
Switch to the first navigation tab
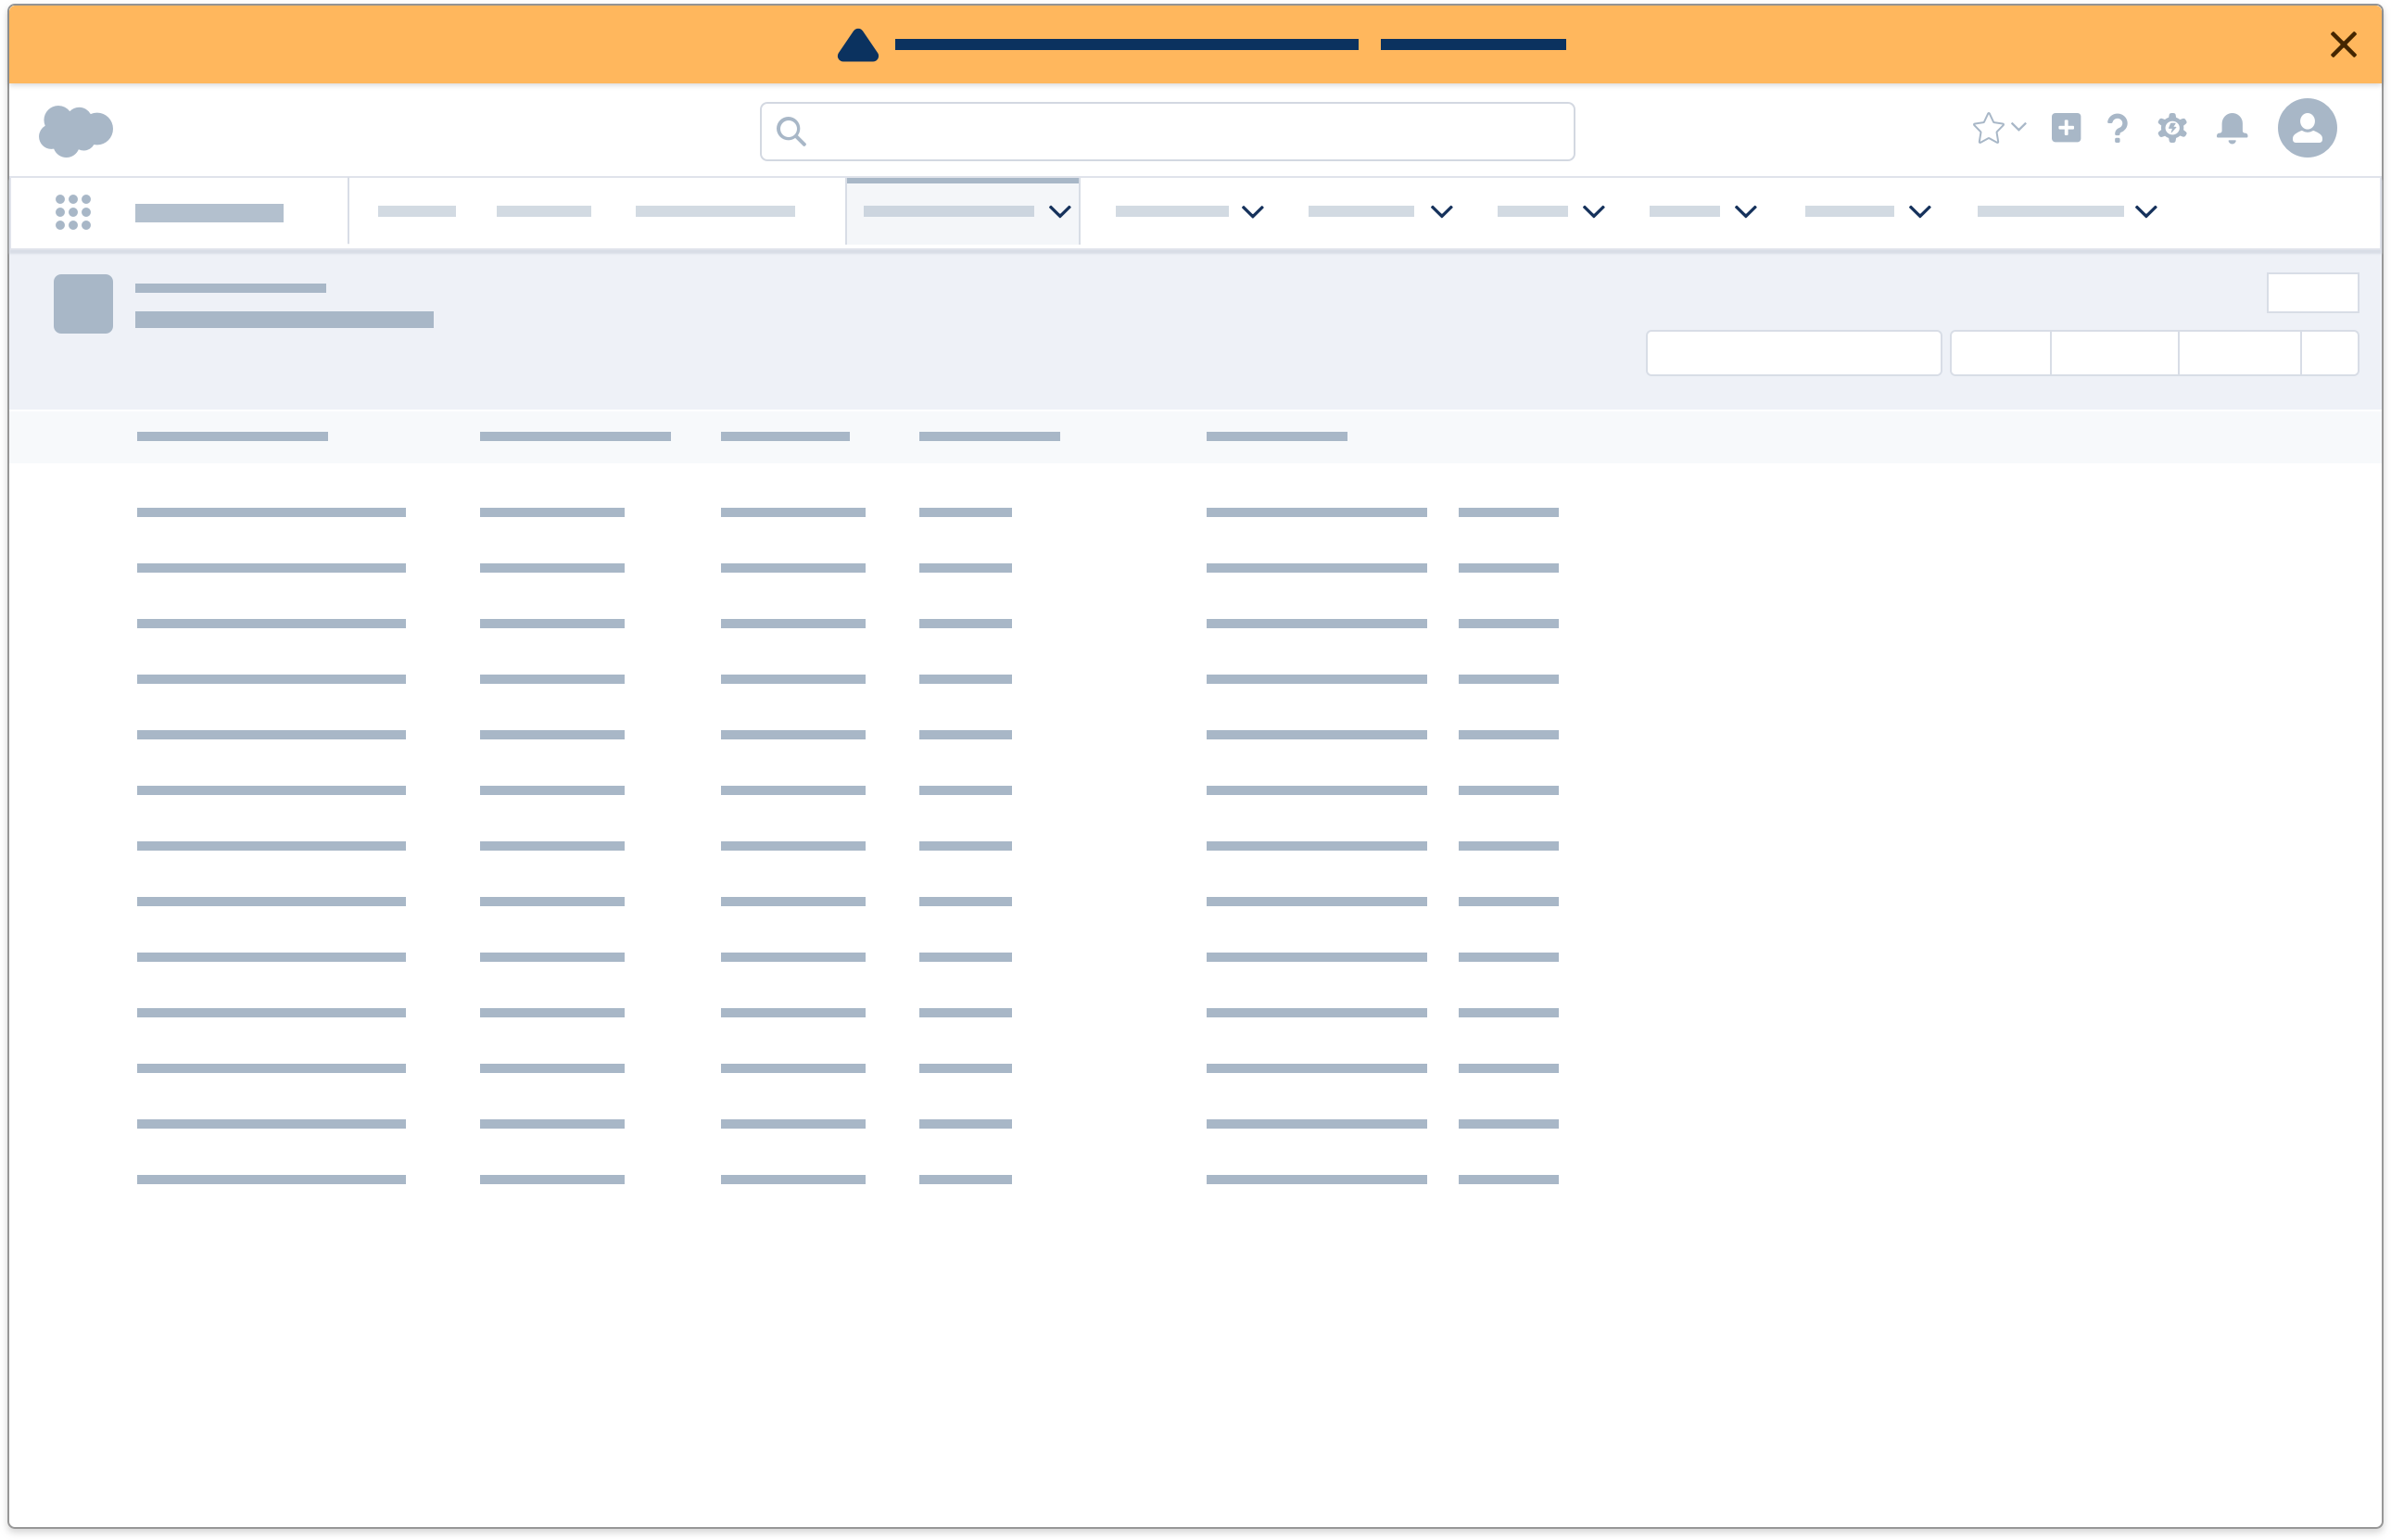tap(418, 211)
